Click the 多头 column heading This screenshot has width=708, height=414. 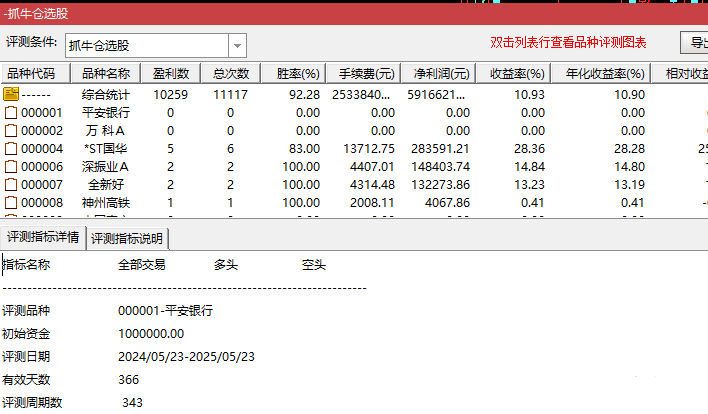pyautogui.click(x=226, y=265)
